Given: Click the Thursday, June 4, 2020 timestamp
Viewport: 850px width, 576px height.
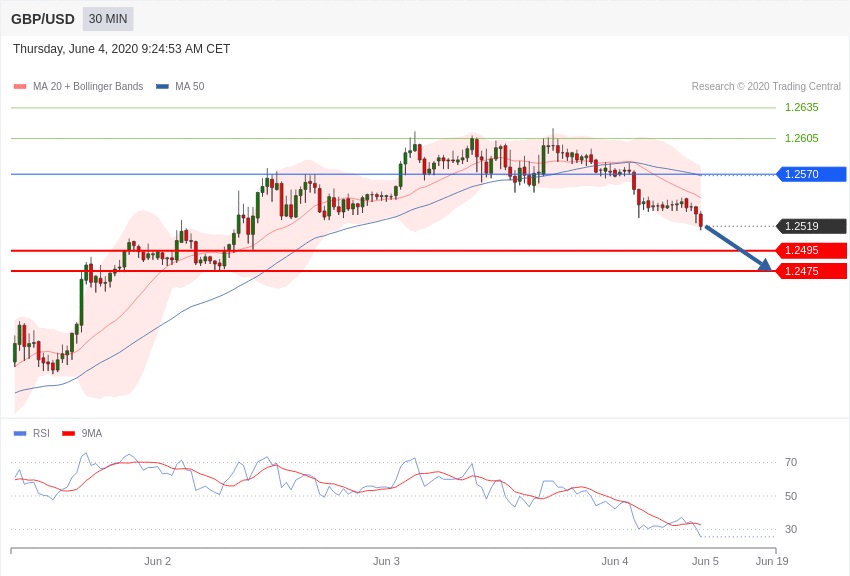Looking at the screenshot, I should (x=121, y=49).
